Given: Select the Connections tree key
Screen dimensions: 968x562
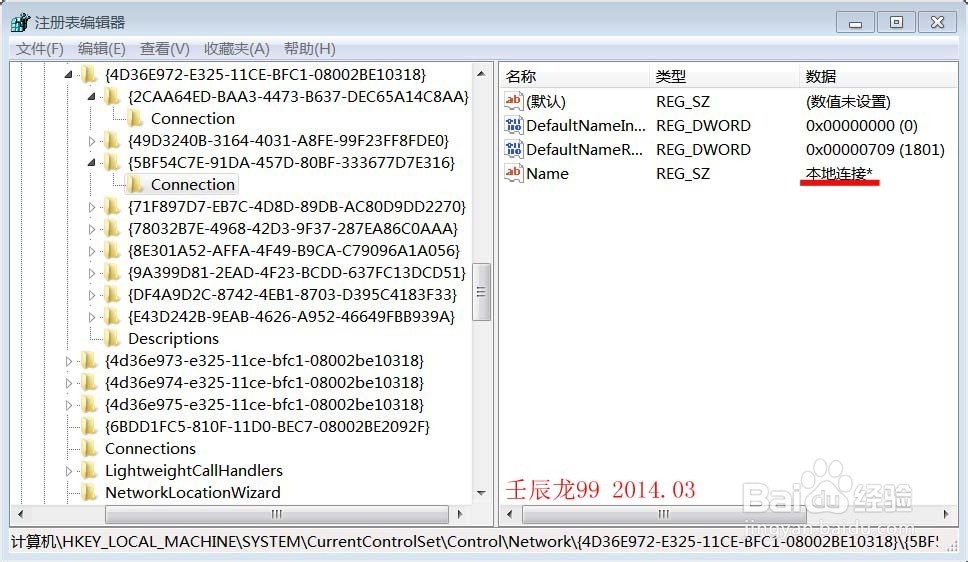Looking at the screenshot, I should pos(150,449).
